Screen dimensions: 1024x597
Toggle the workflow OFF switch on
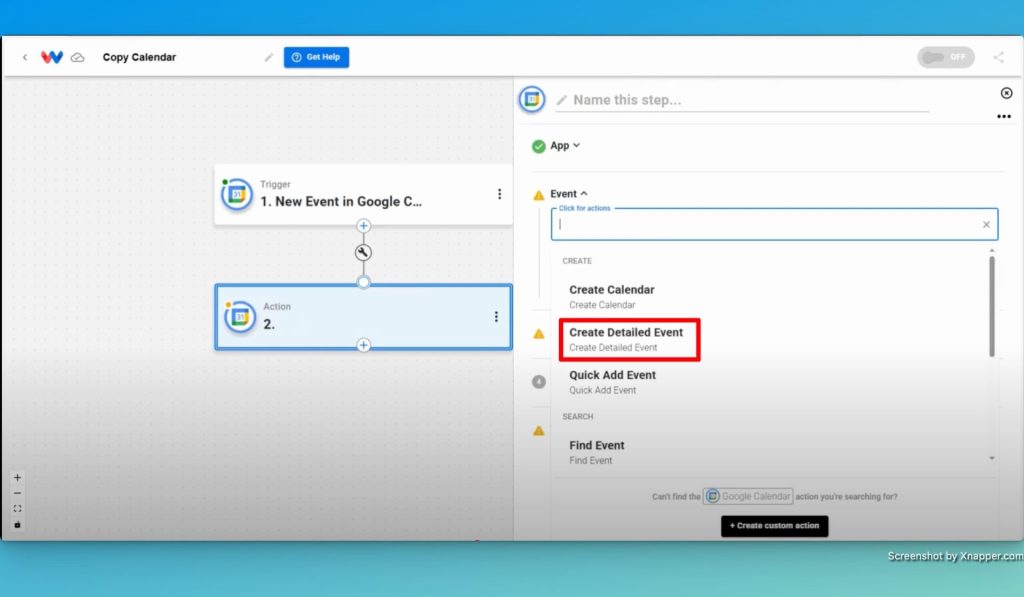pyautogui.click(x=946, y=57)
